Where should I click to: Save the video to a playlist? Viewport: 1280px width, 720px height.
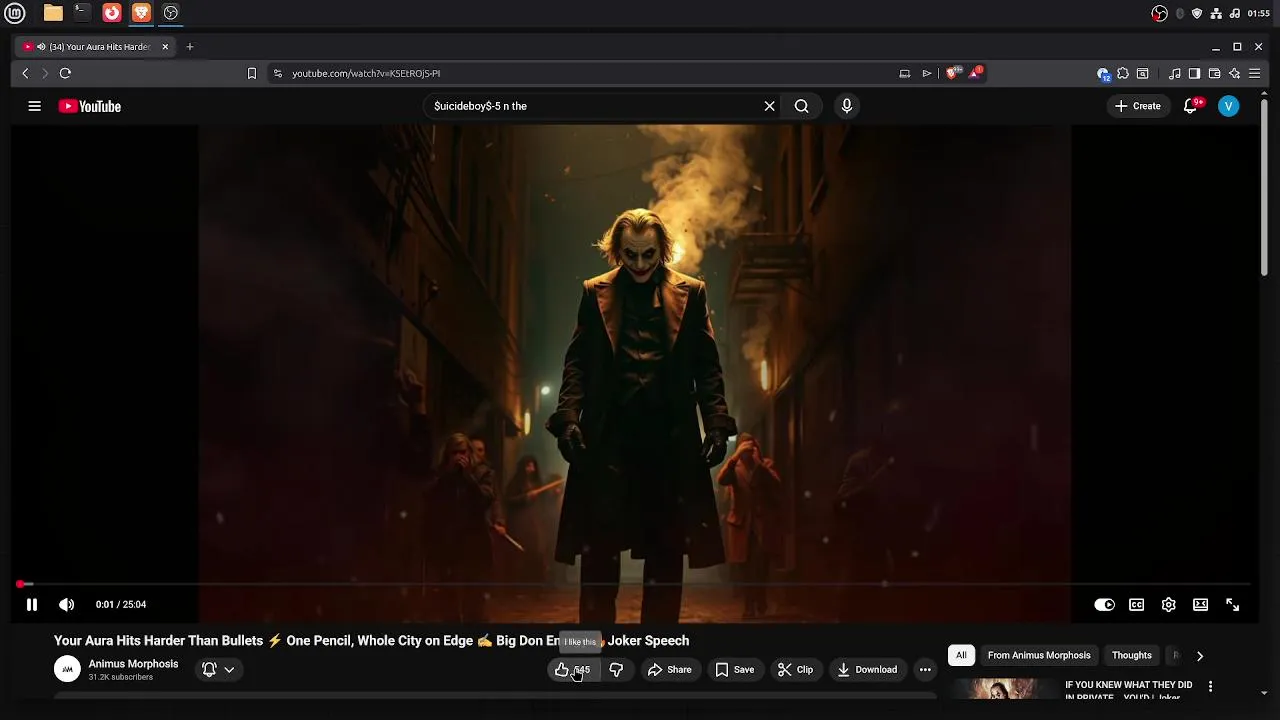click(734, 670)
